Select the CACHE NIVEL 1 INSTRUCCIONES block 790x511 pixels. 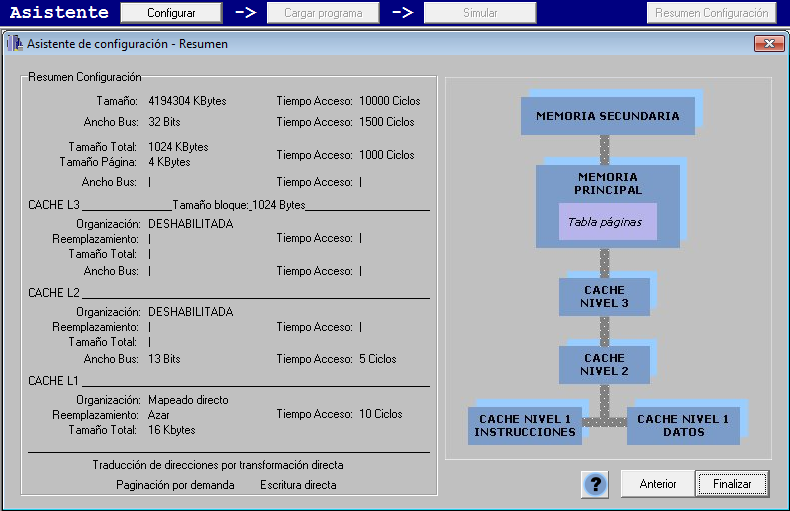point(524,426)
